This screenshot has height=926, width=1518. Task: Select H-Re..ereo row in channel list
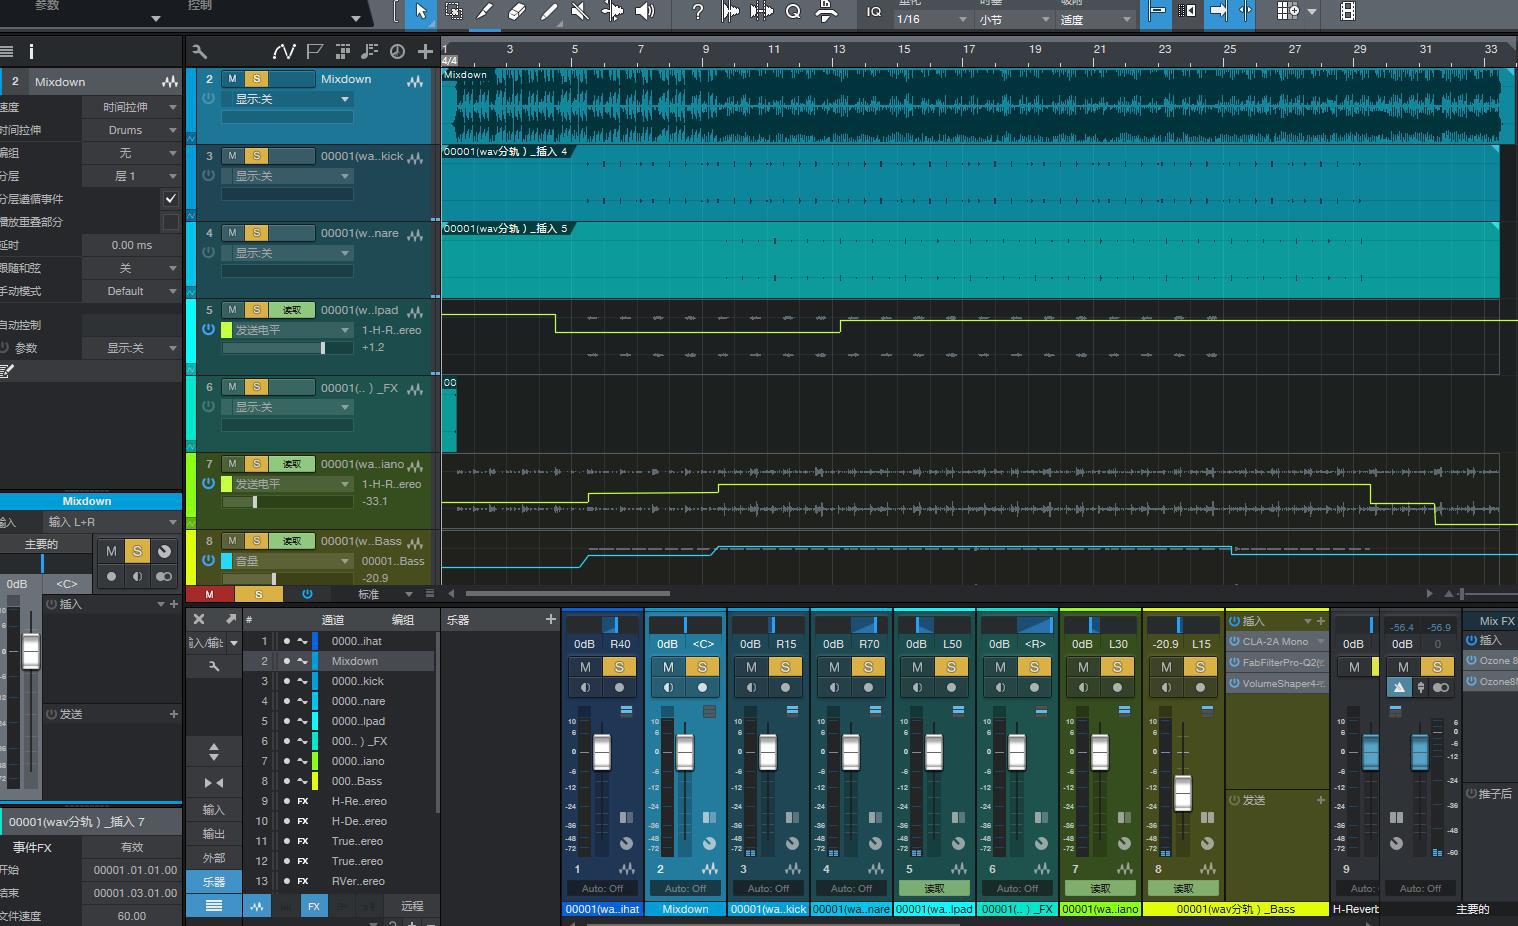click(x=340, y=801)
